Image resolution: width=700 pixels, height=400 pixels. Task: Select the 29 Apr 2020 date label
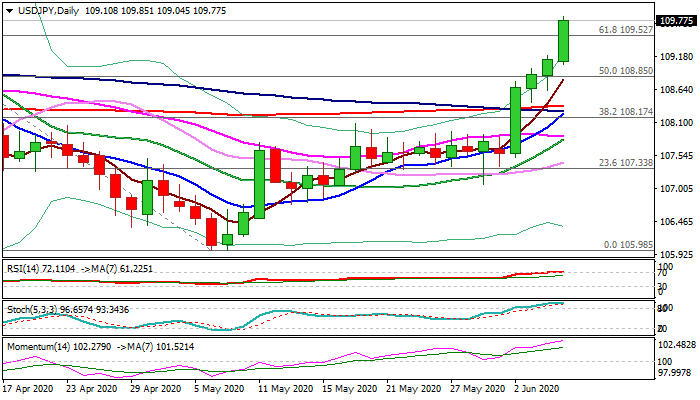coord(156,389)
